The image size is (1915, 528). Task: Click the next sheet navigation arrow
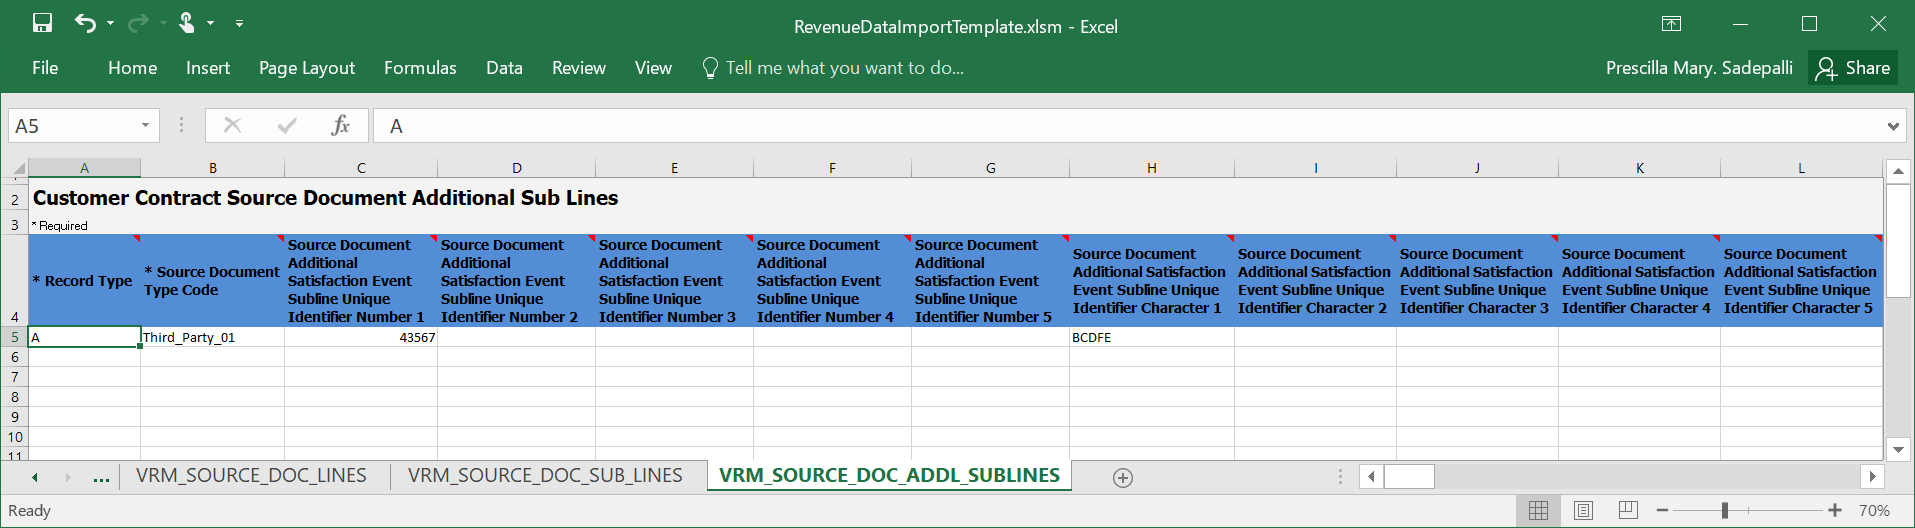tap(68, 478)
